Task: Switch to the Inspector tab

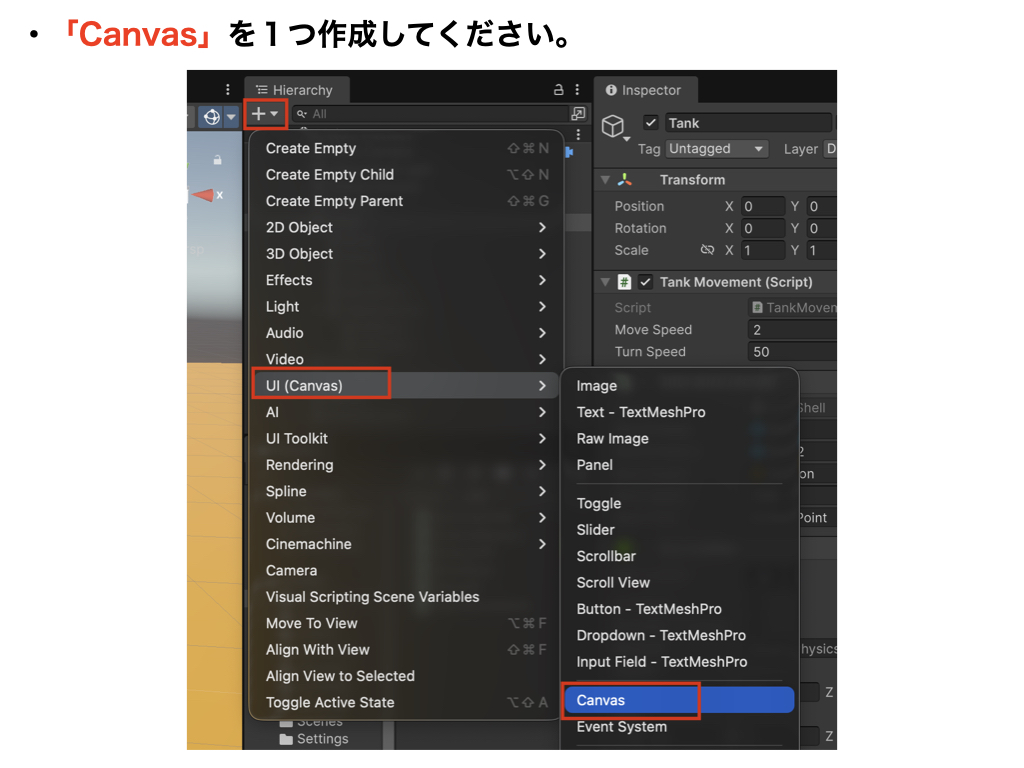Action: (x=644, y=90)
